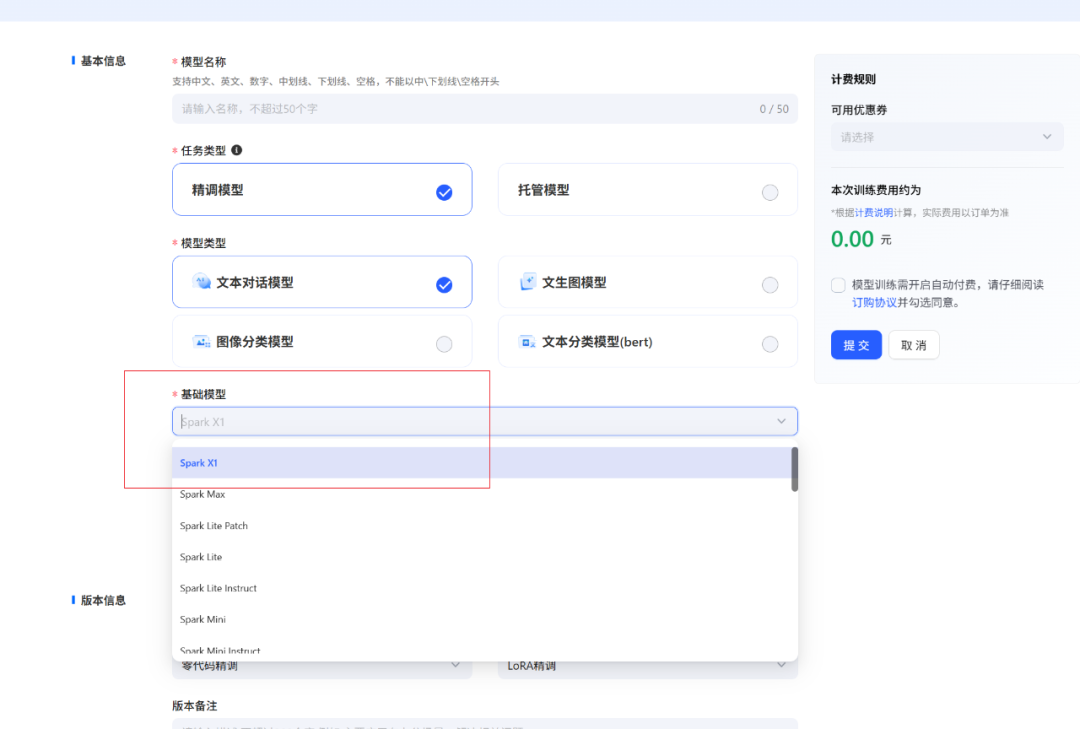Open the 零代码精调 dropdown

tap(322, 666)
